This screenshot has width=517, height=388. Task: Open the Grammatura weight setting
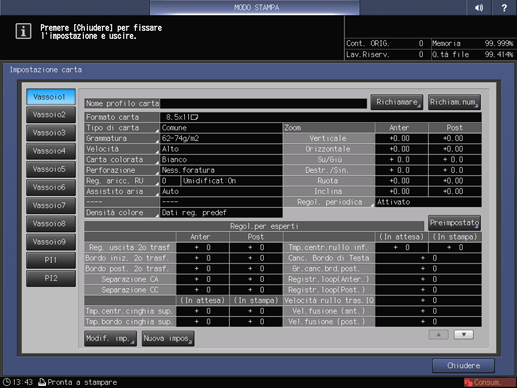[x=122, y=138]
